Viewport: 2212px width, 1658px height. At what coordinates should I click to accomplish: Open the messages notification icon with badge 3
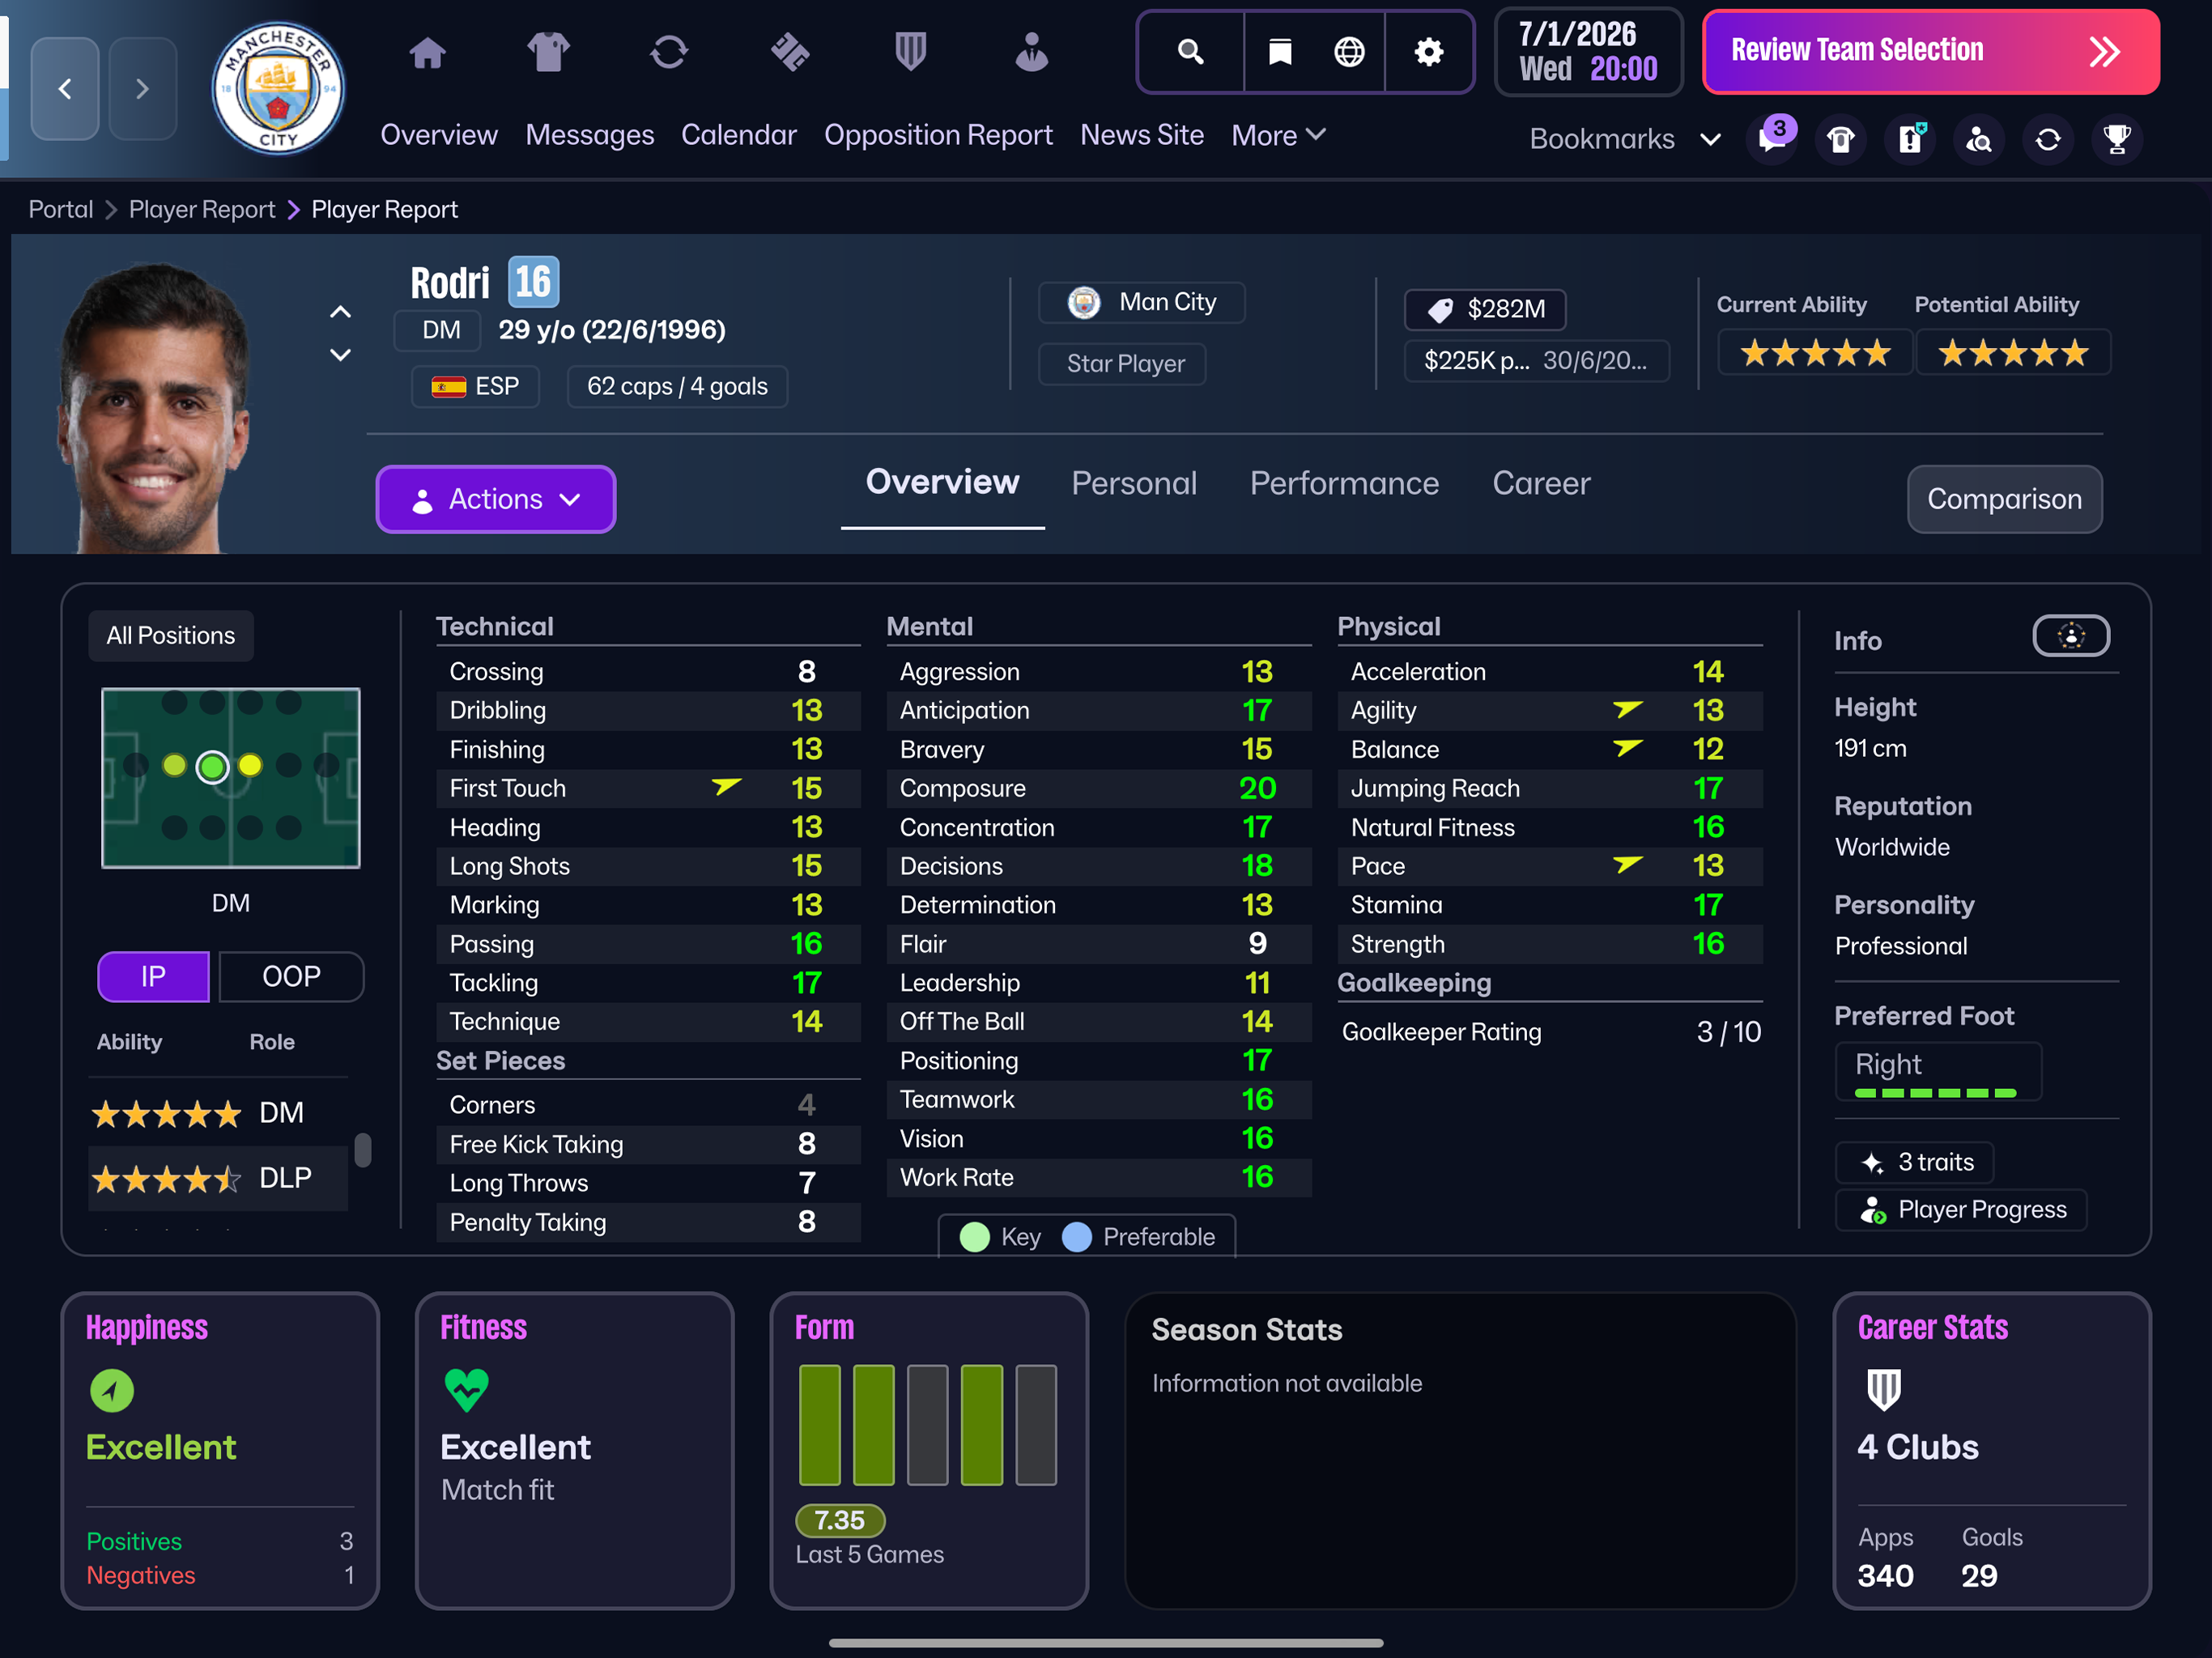point(1772,139)
